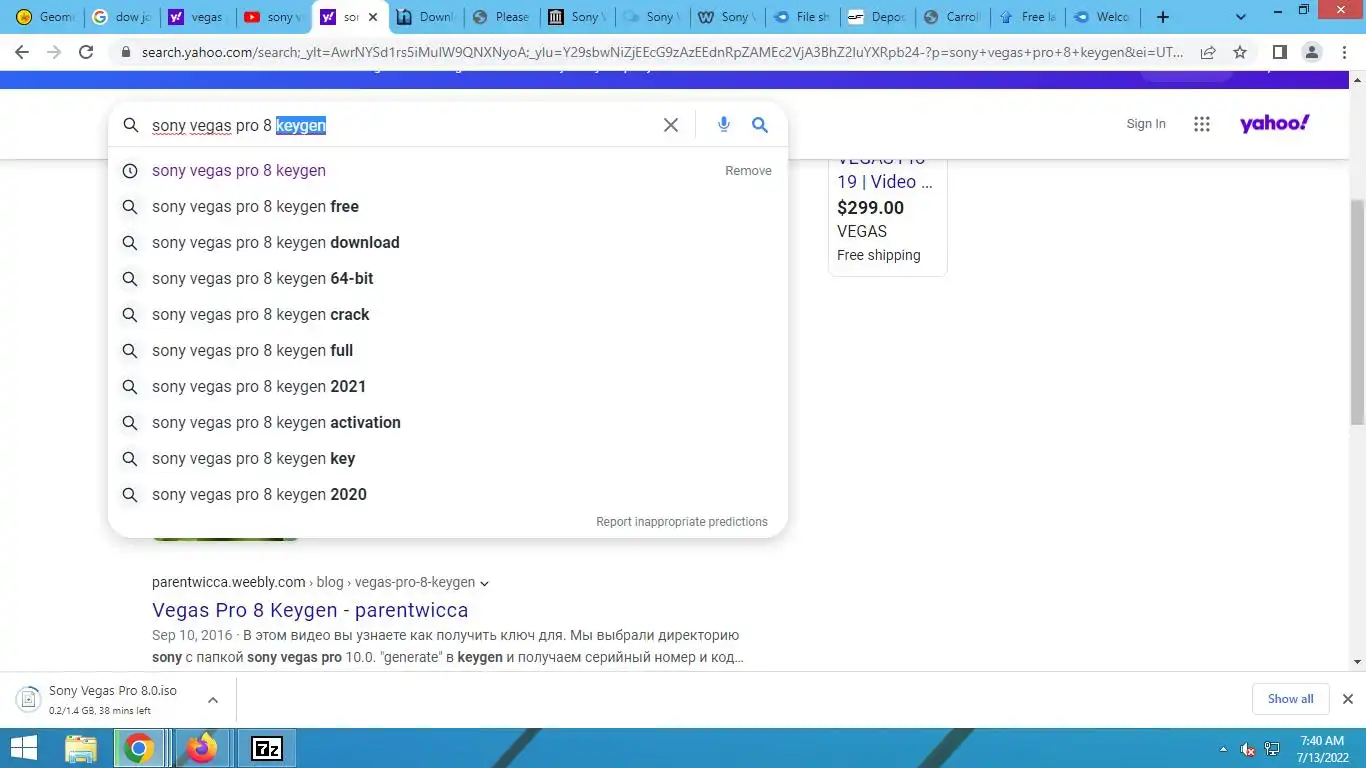Screen dimensions: 1366x768
Task: Click the lock icon in address bar
Action: pos(125,52)
